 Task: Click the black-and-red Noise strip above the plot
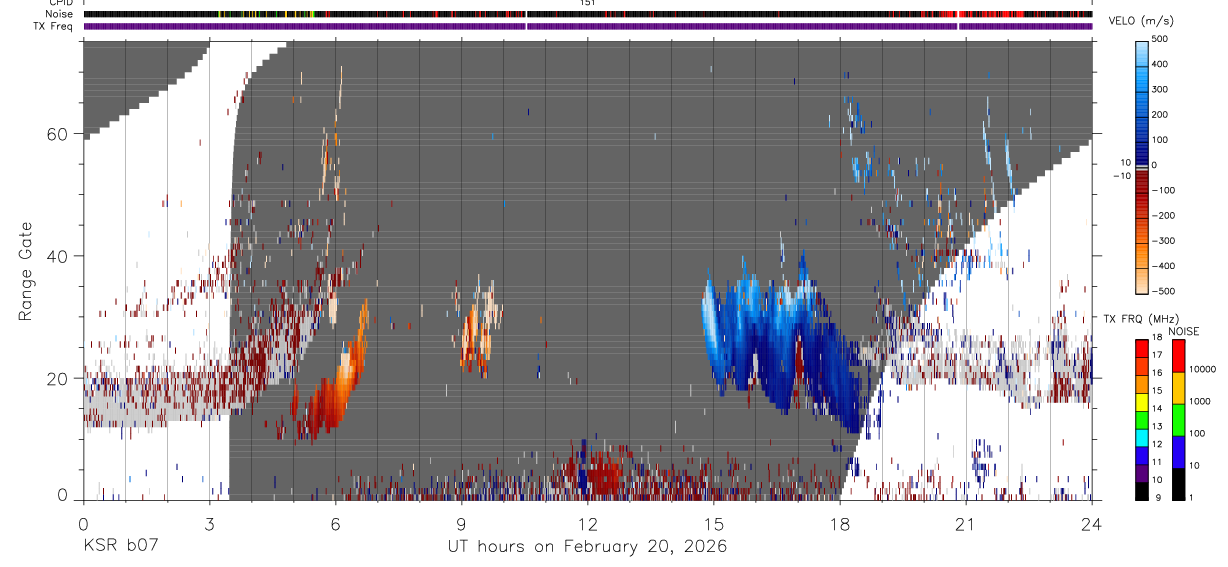click(588, 14)
